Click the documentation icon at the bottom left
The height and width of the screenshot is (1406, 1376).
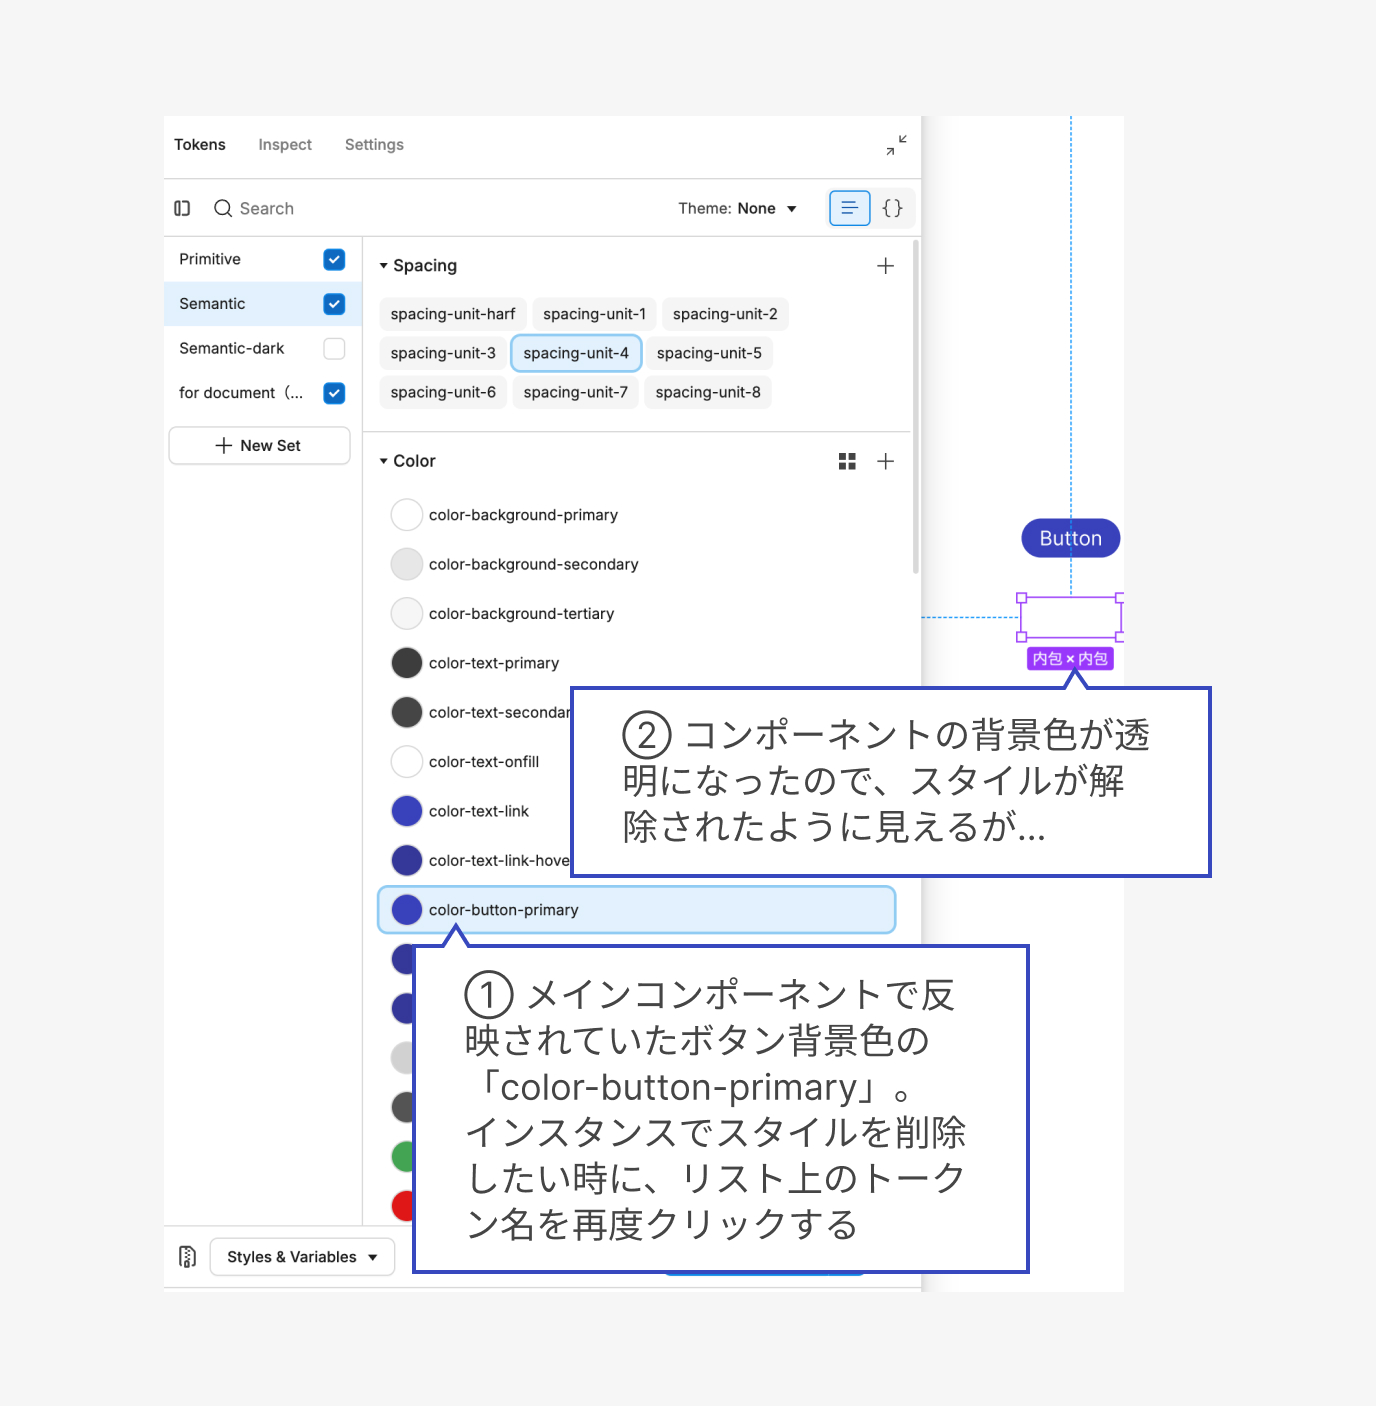pyautogui.click(x=187, y=1257)
